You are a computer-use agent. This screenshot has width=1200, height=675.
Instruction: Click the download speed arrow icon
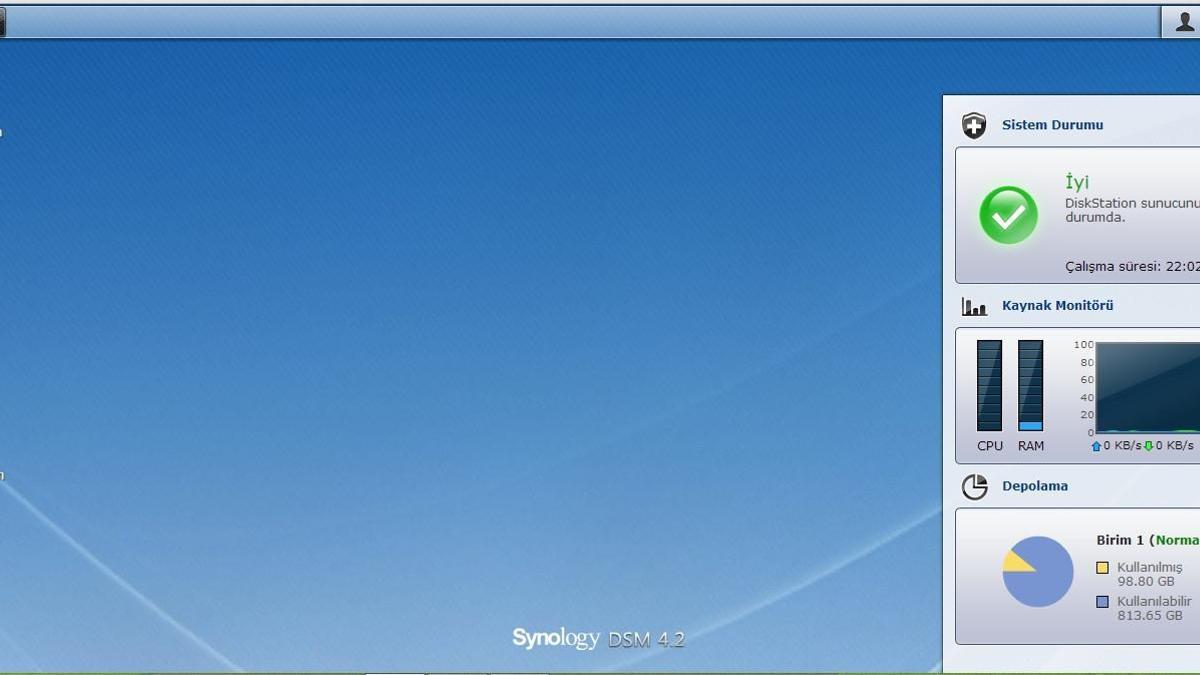(1148, 446)
